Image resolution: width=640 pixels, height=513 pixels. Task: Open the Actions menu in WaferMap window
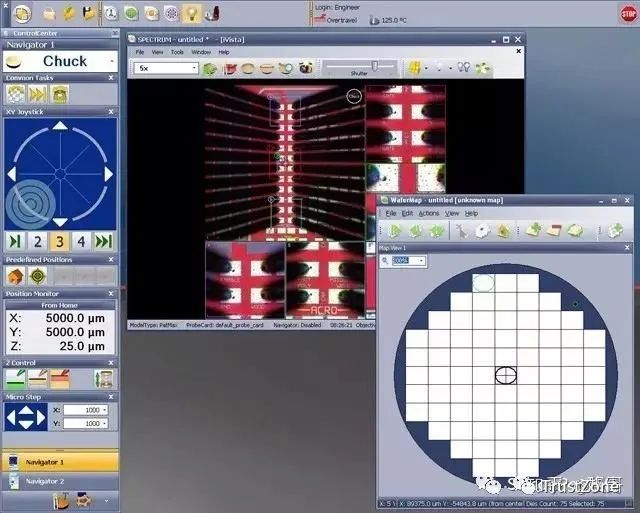(x=428, y=213)
